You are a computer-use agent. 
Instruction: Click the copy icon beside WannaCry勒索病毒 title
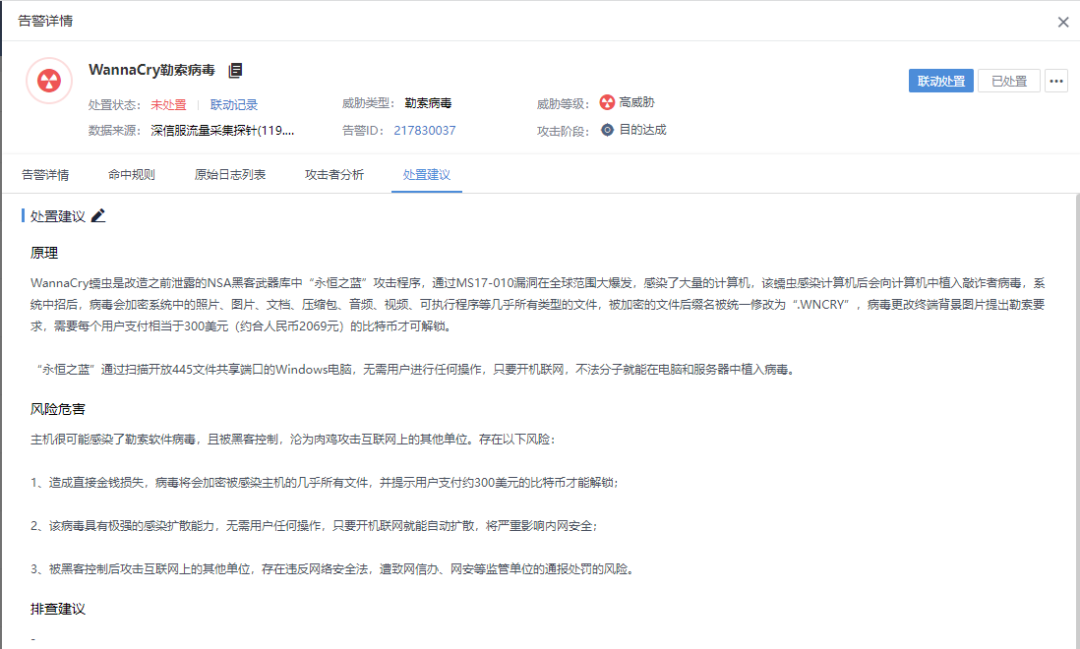[236, 70]
